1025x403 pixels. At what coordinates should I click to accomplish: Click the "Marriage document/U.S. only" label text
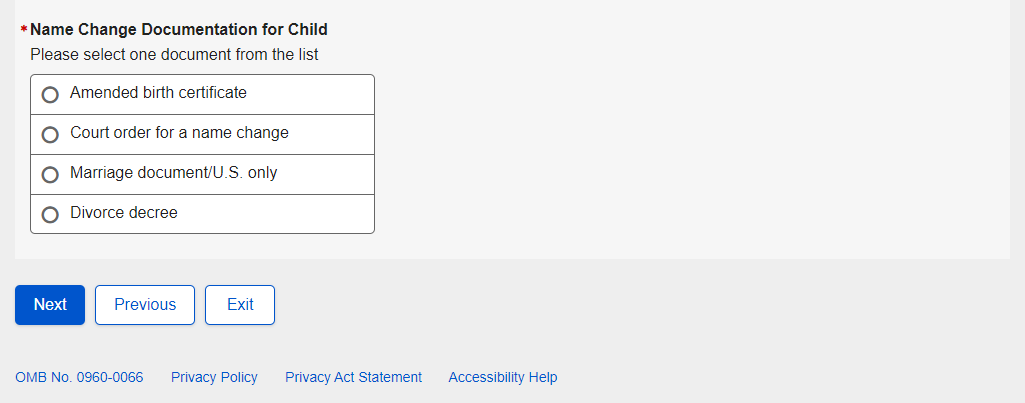point(173,173)
